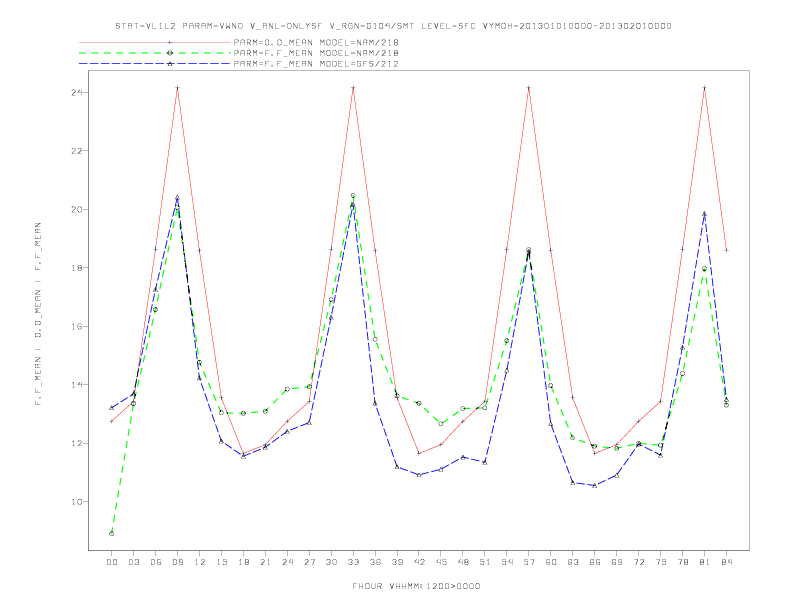Click x-axis tick label 39
The height and width of the screenshot is (612, 792).
point(397,562)
